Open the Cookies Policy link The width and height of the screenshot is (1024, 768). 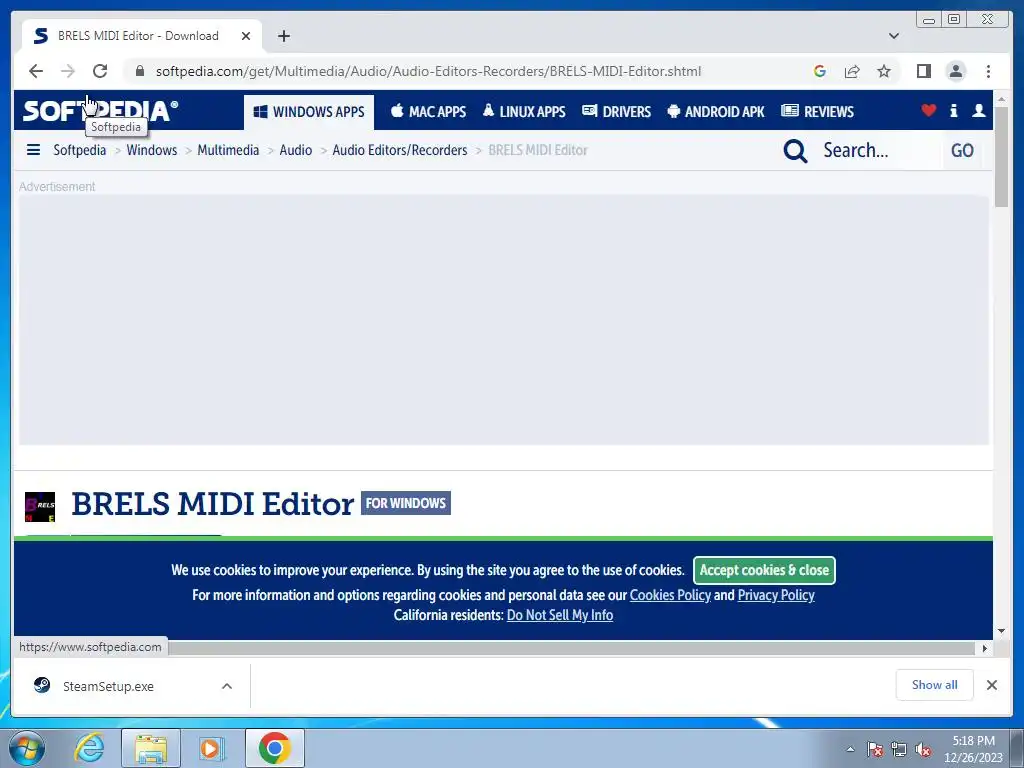670,595
